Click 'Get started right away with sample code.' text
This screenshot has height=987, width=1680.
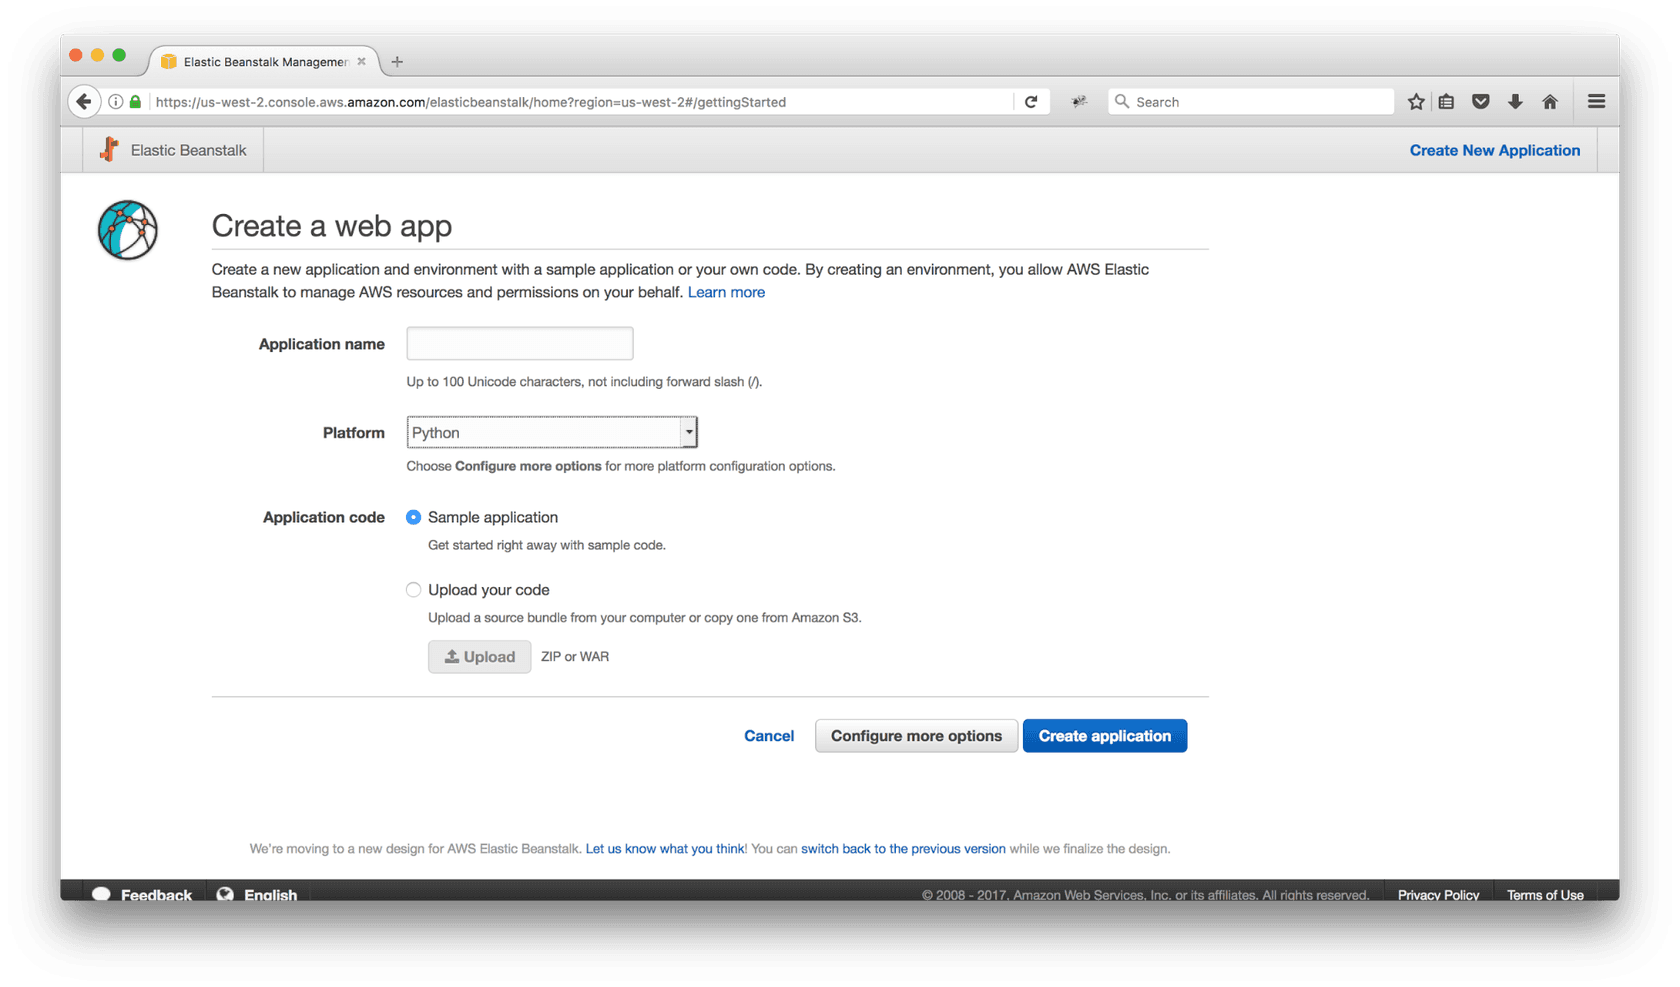(x=547, y=545)
